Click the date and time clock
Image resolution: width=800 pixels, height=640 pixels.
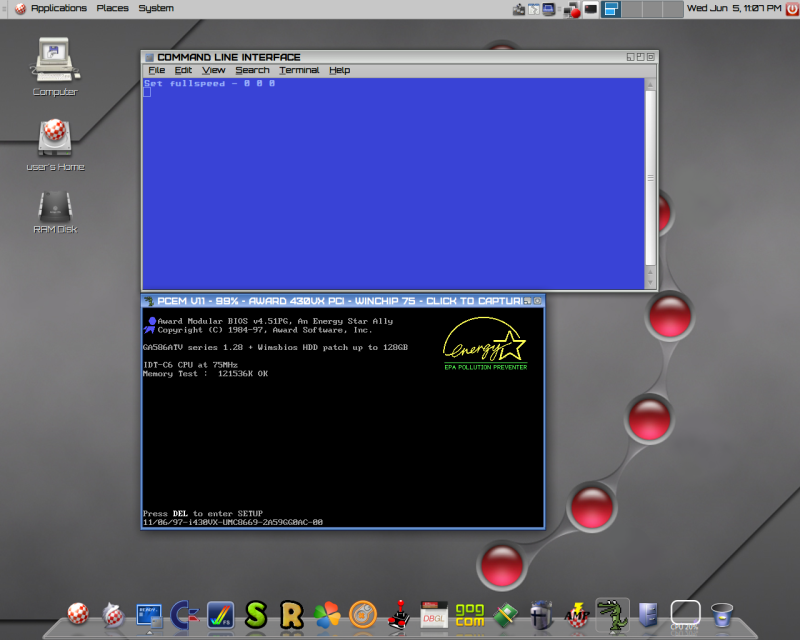point(734,8)
